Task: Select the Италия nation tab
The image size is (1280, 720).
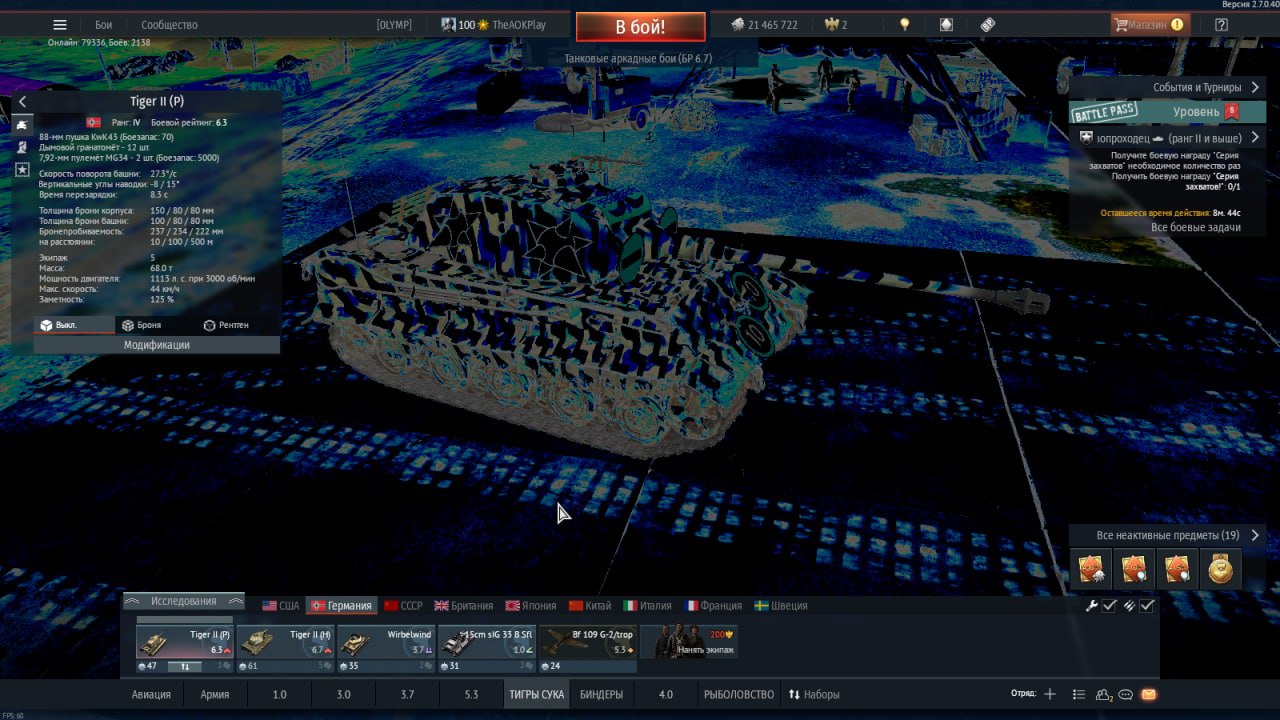Action: coord(648,606)
